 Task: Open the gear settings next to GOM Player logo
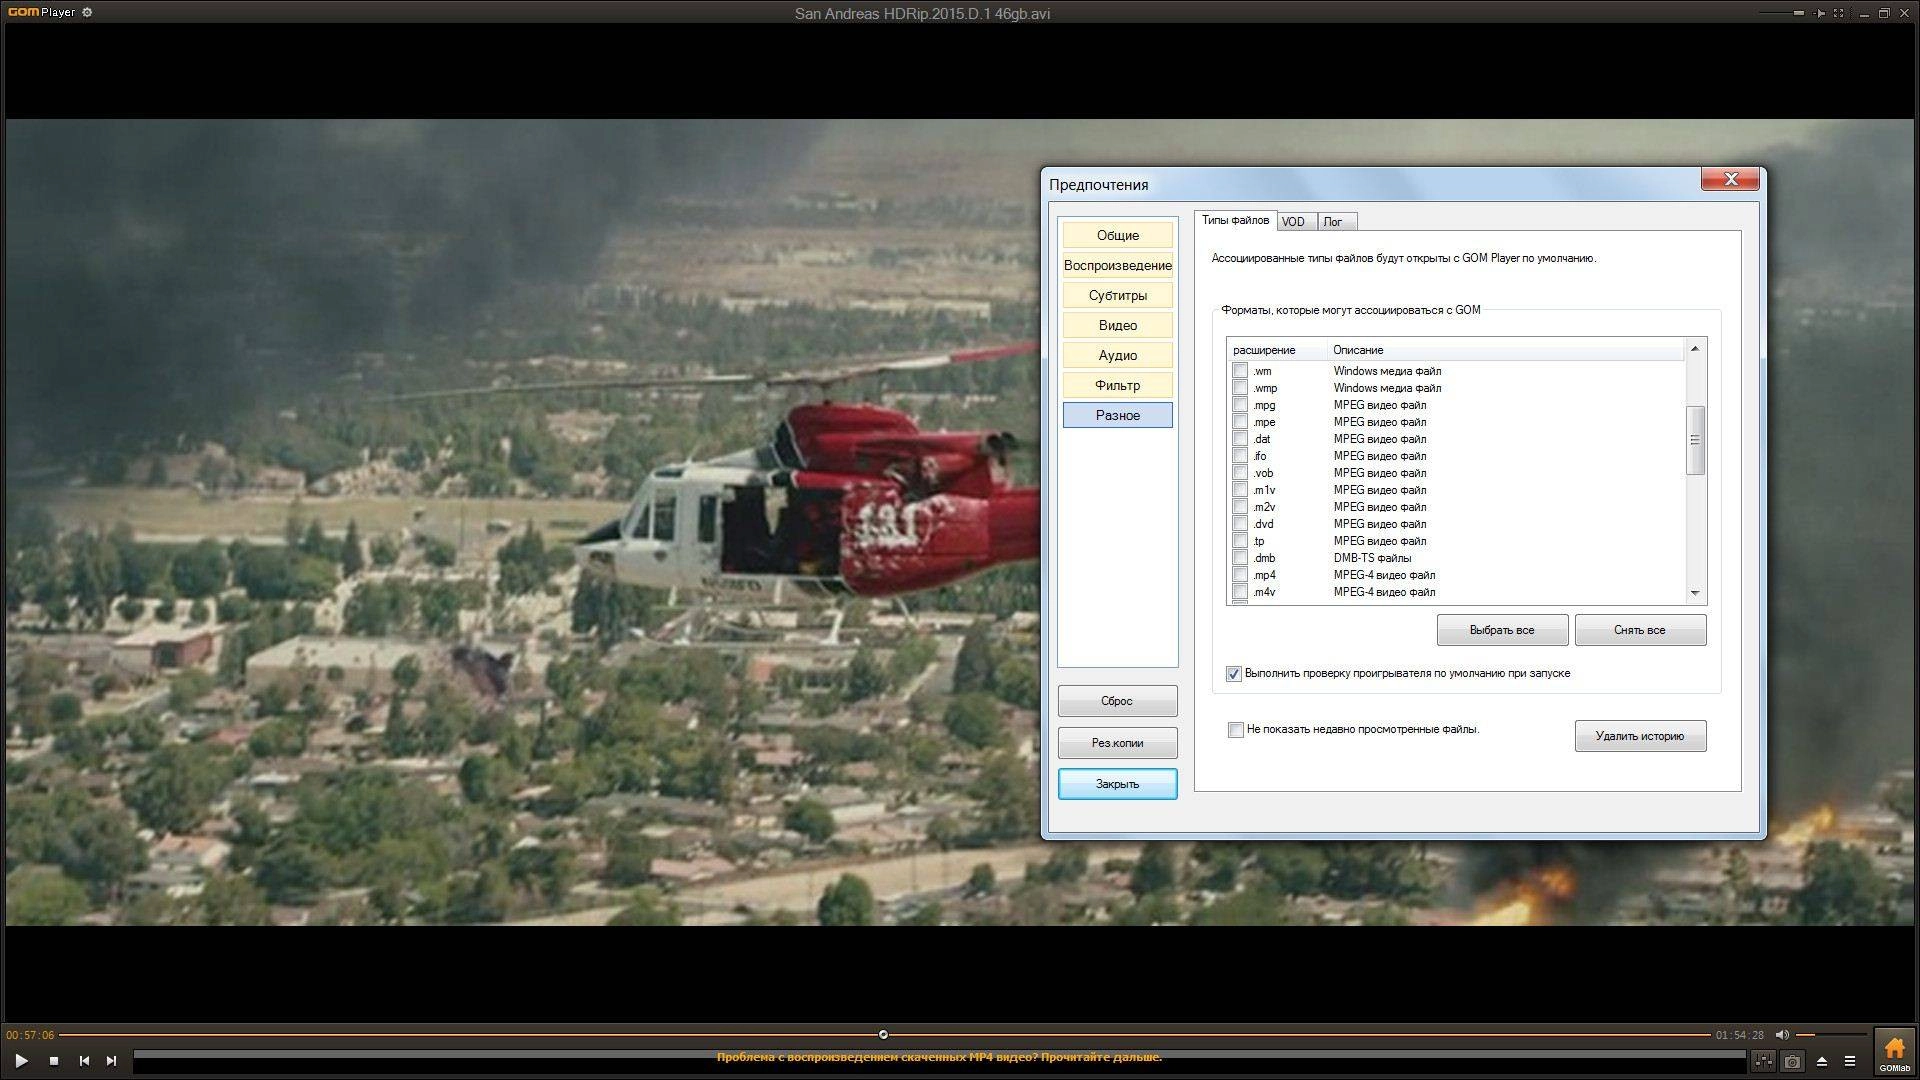pos(87,13)
